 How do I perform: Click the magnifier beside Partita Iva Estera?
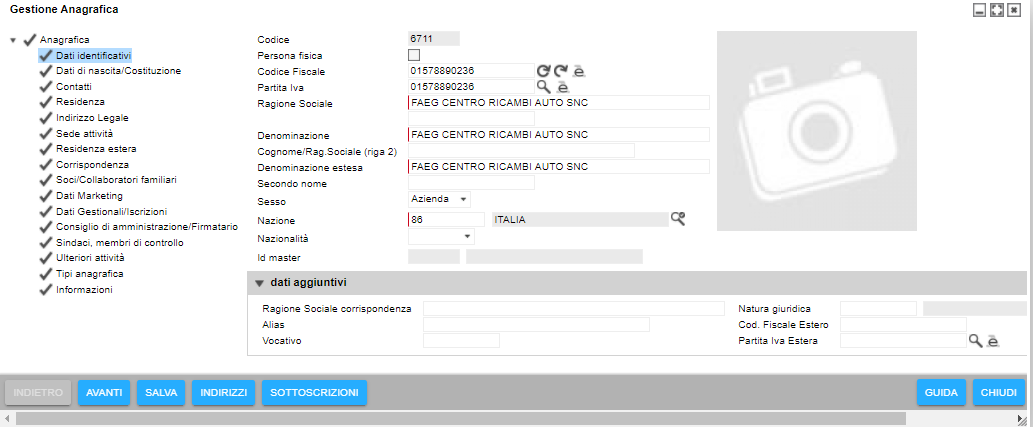tap(975, 341)
